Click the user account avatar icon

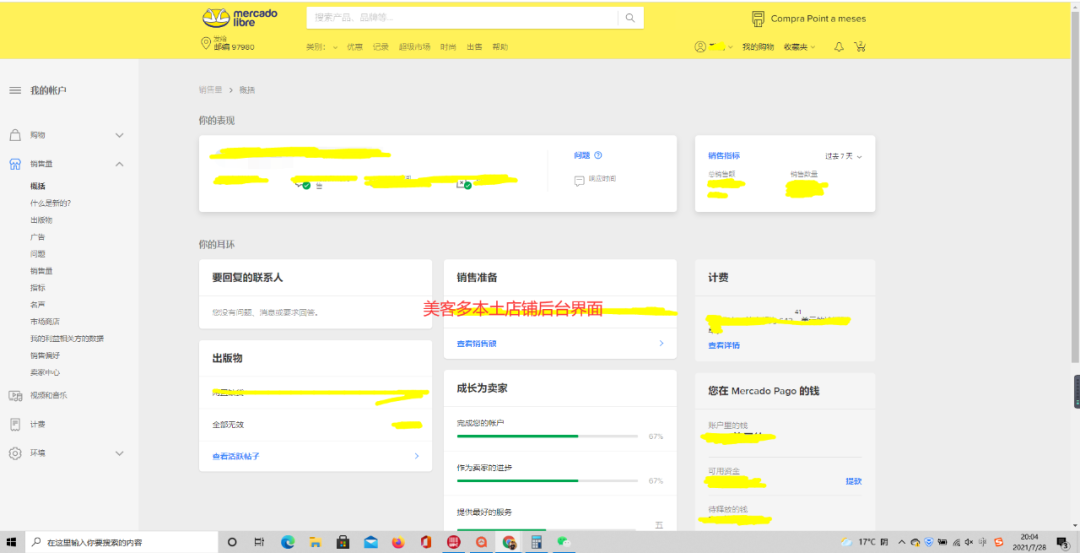(x=700, y=47)
